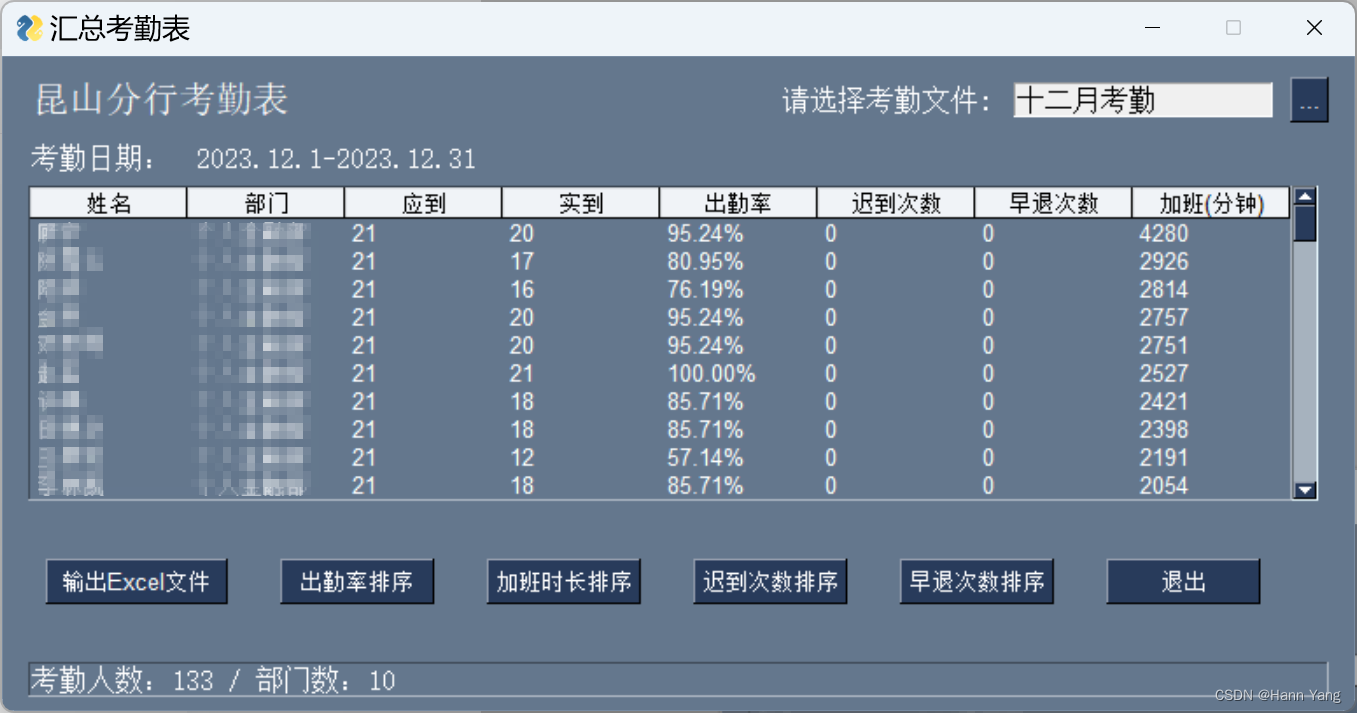Select the 十二月考勤 file name field
The image size is (1357, 713).
tap(1142, 100)
